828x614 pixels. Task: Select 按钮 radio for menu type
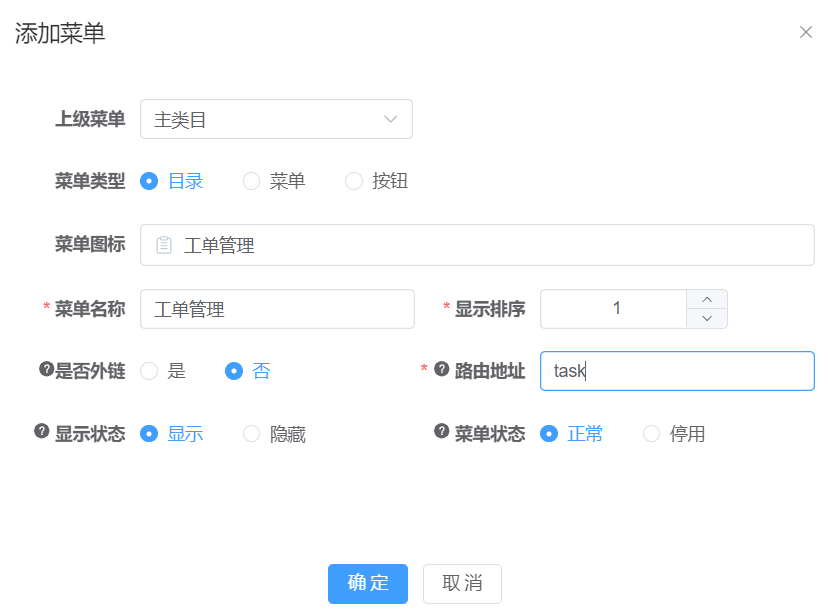354,181
